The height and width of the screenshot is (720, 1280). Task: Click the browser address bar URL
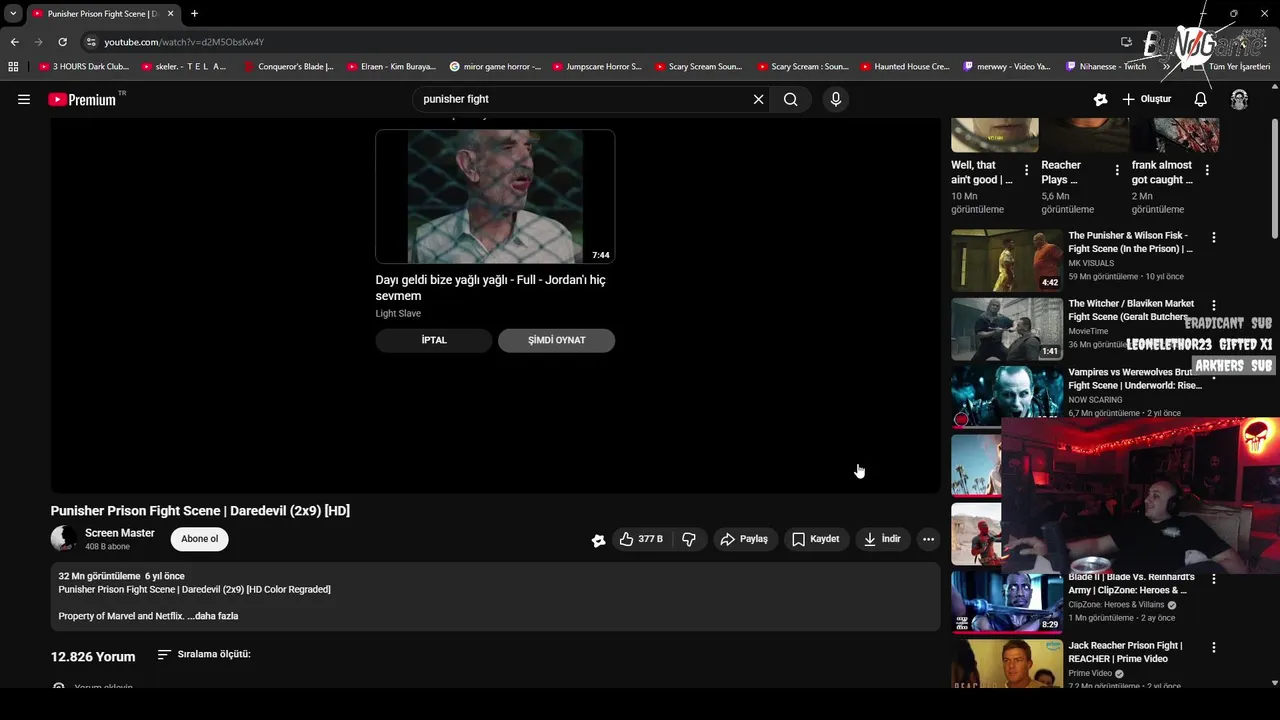184,42
